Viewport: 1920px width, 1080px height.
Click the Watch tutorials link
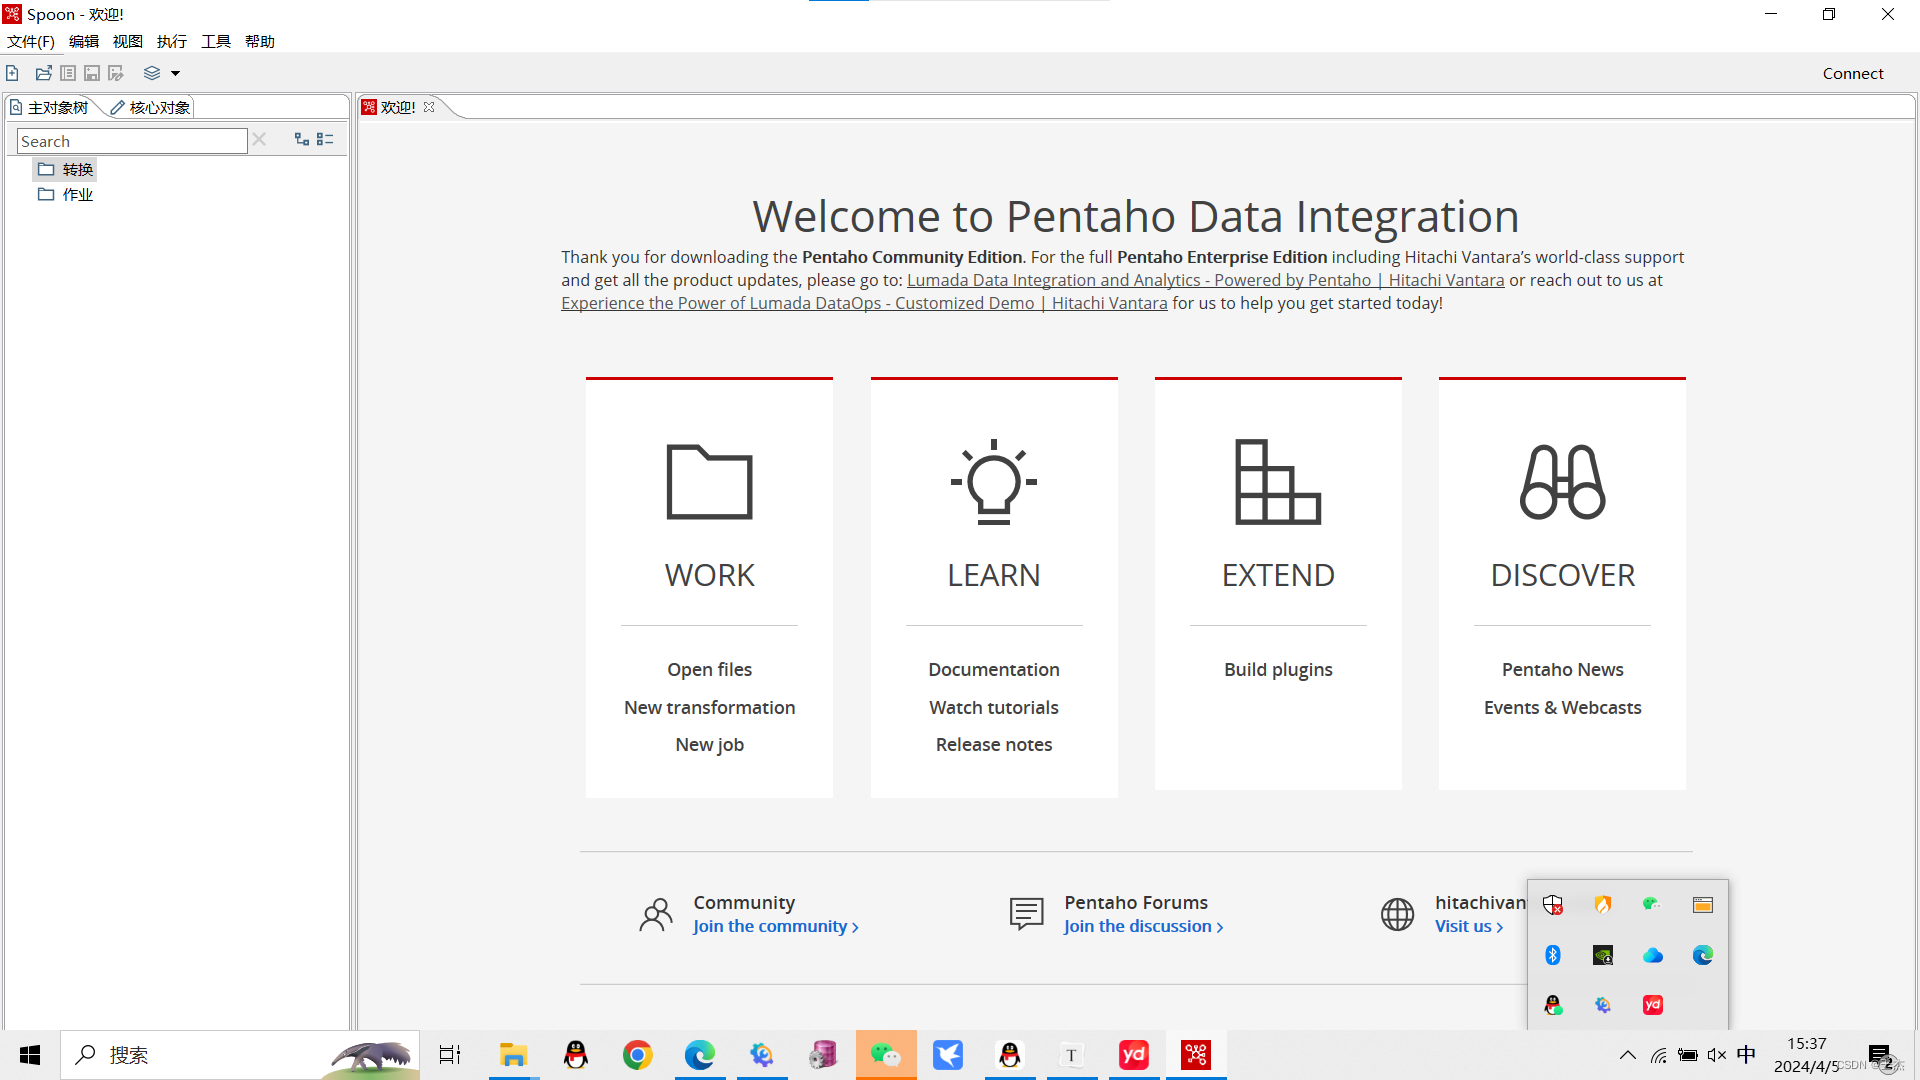point(994,707)
